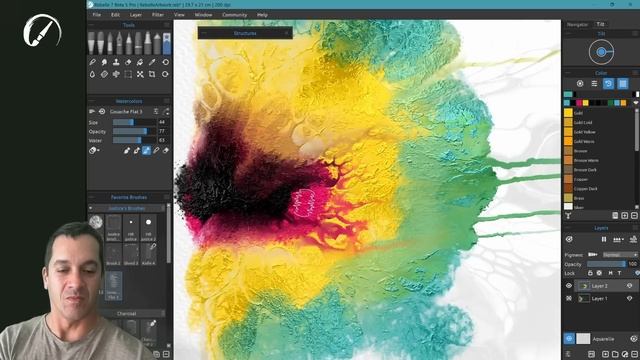Collapse the Justice's Brushes group
This screenshot has width=640, height=360.
click(90, 208)
